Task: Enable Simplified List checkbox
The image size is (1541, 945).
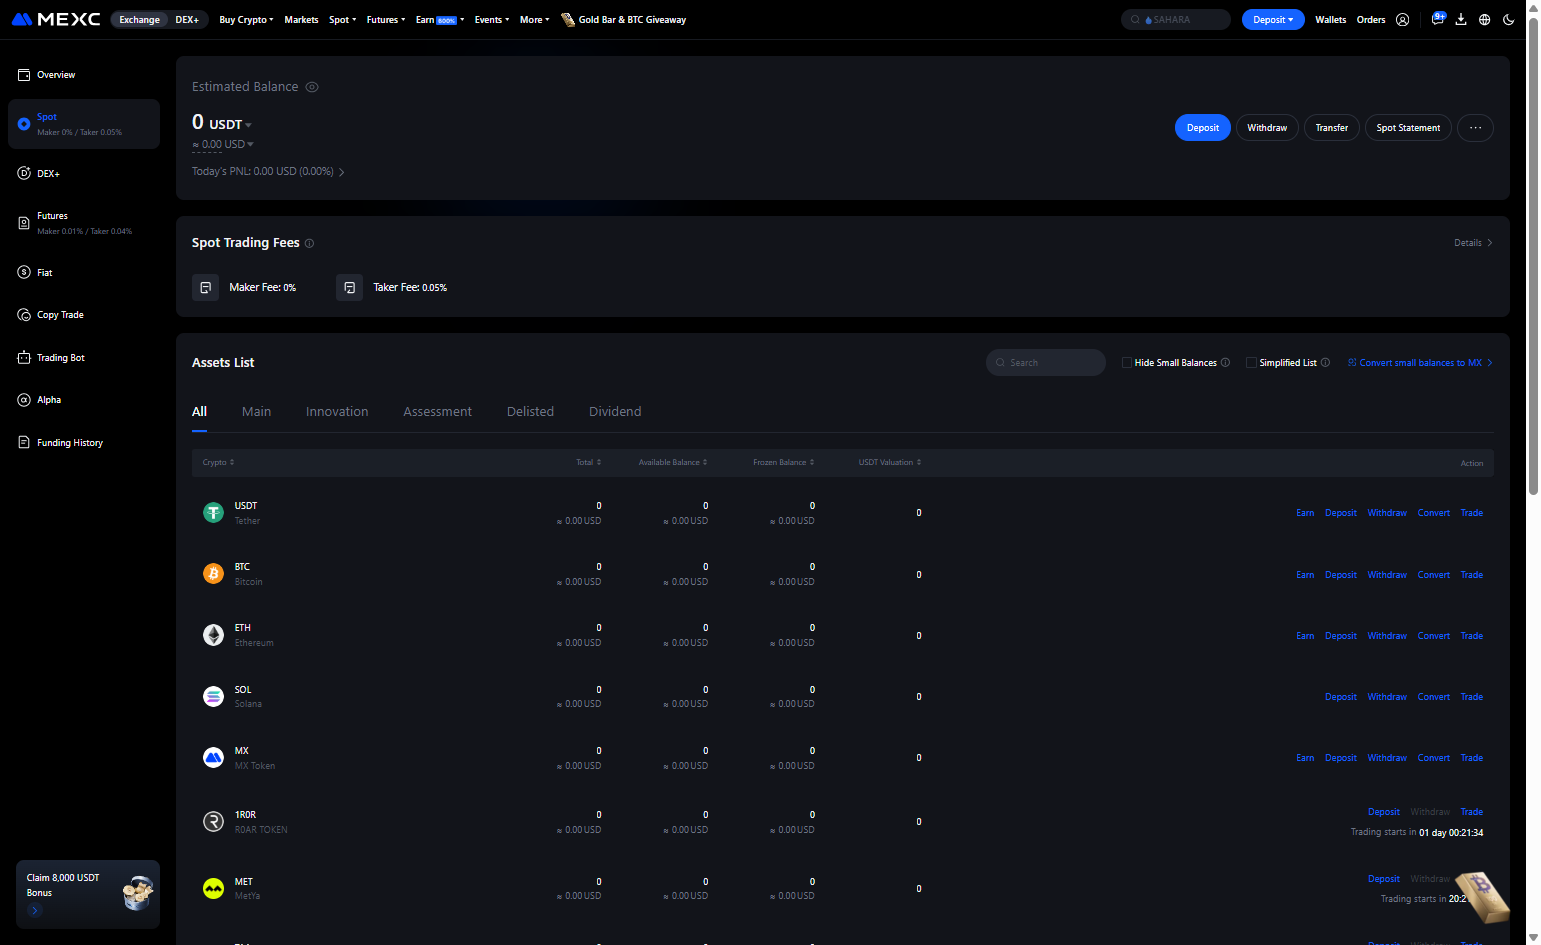Action: click(1251, 363)
